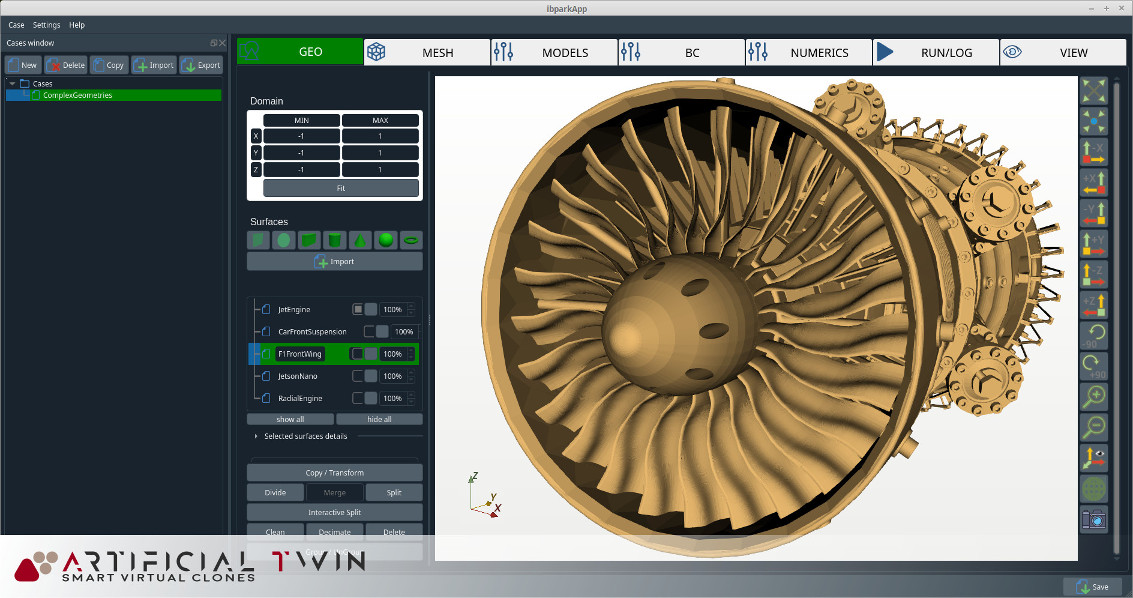This screenshot has width=1133, height=598.
Task: Open the Copy / Transform tool
Action: (x=335, y=472)
